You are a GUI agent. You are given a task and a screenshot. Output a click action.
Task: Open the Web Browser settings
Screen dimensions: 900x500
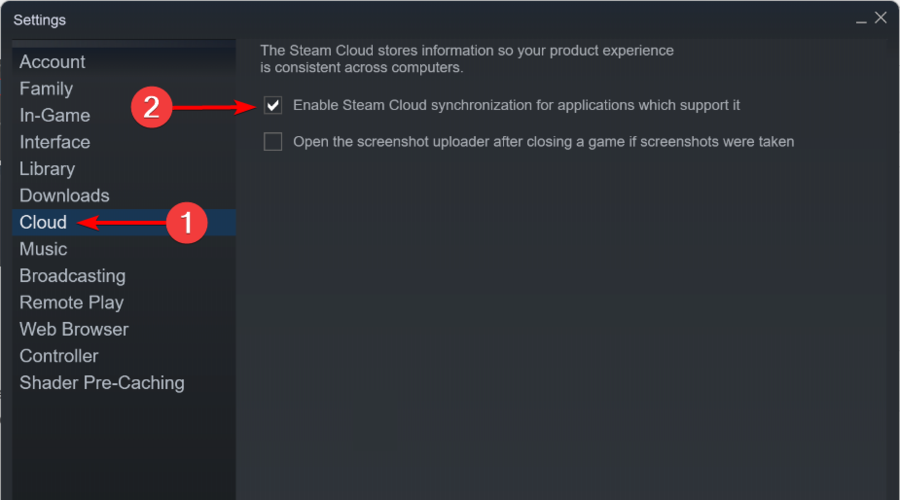(74, 330)
